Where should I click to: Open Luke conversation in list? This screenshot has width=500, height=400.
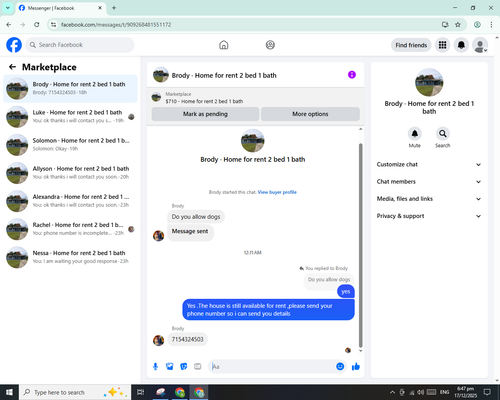point(70,117)
